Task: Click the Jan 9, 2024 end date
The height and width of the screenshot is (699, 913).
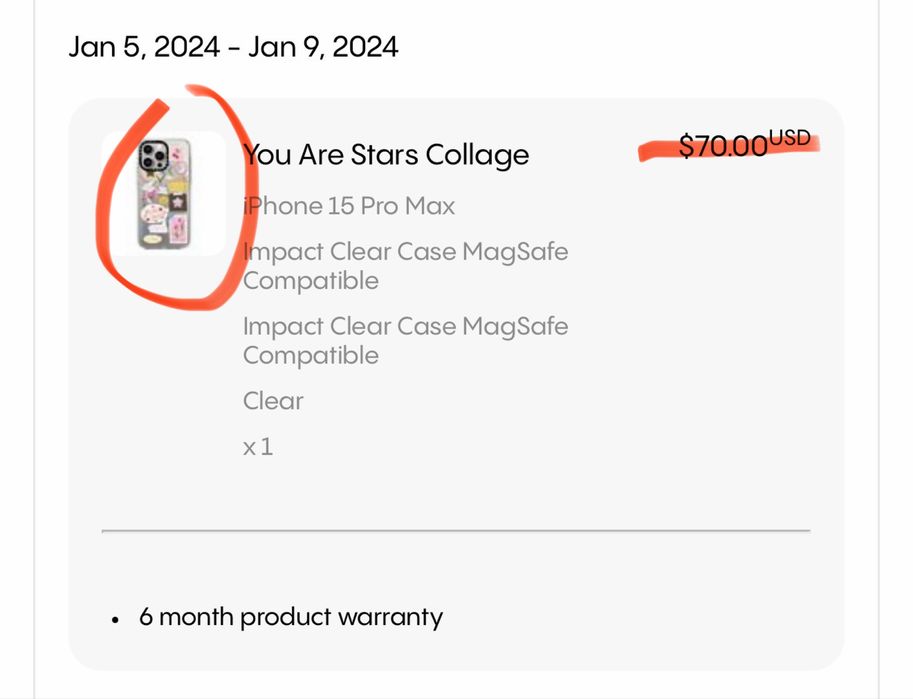Action: pos(323,47)
